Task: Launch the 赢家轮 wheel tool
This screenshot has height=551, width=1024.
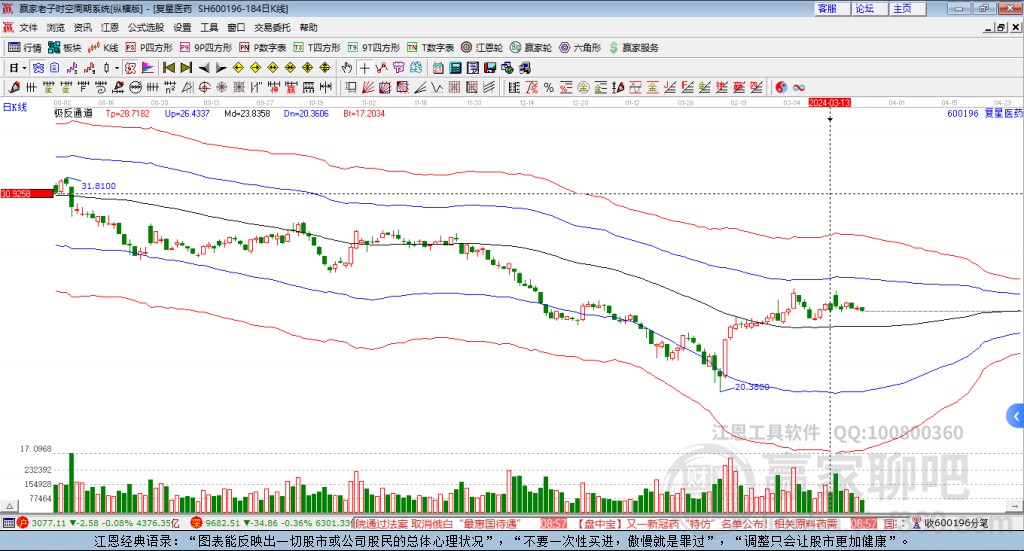Action: tap(531, 48)
